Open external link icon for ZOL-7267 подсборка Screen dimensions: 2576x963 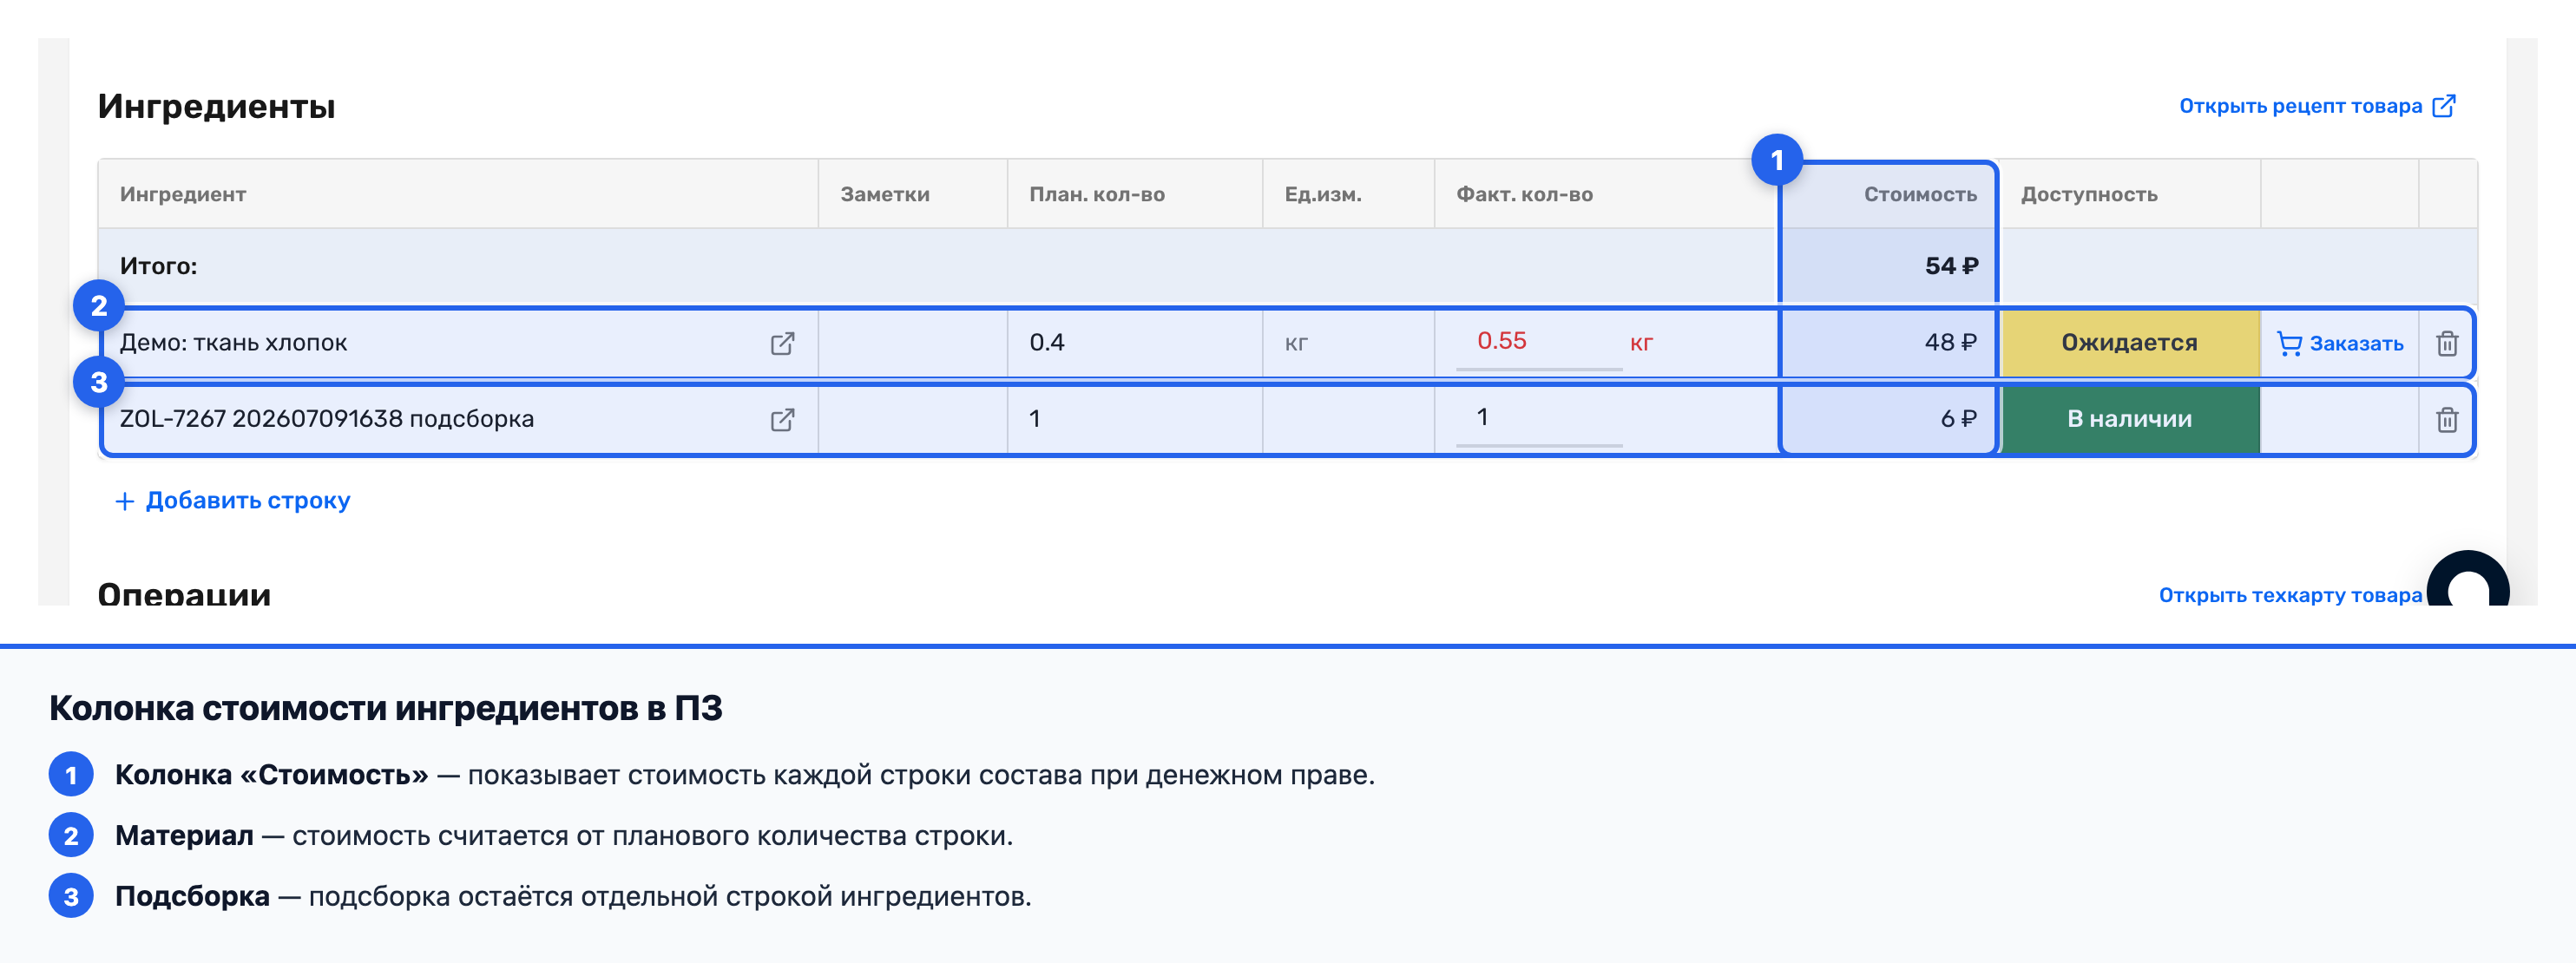(782, 419)
